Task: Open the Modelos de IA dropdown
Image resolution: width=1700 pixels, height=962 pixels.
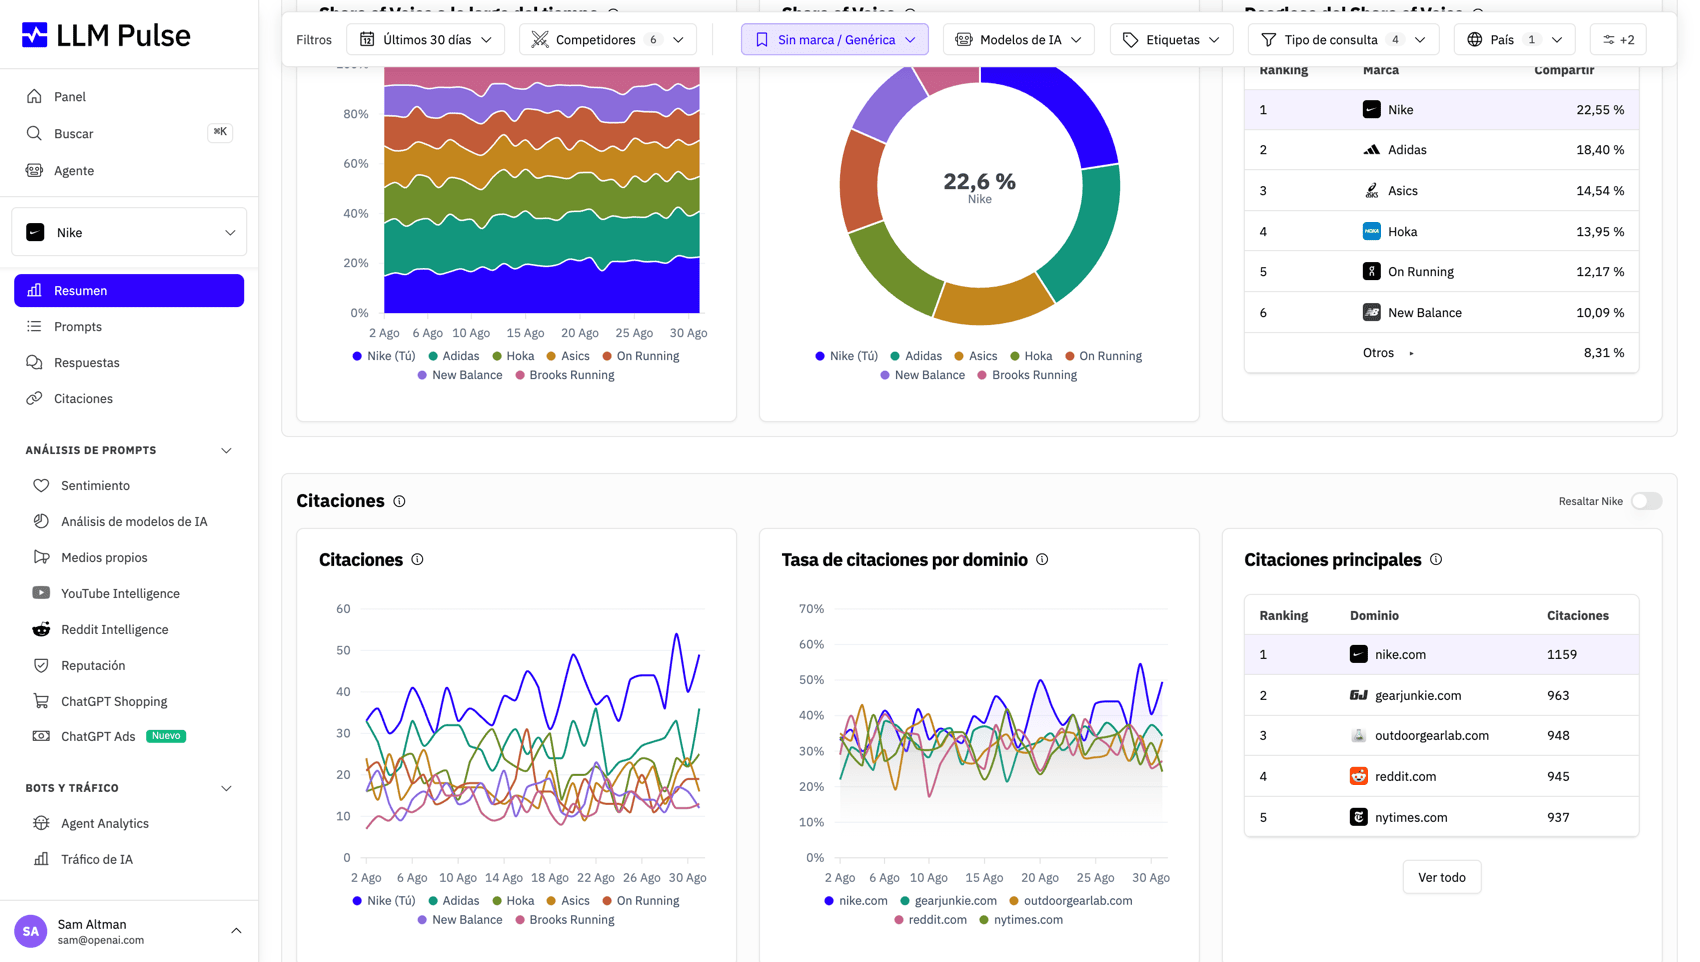Action: click(x=1018, y=40)
